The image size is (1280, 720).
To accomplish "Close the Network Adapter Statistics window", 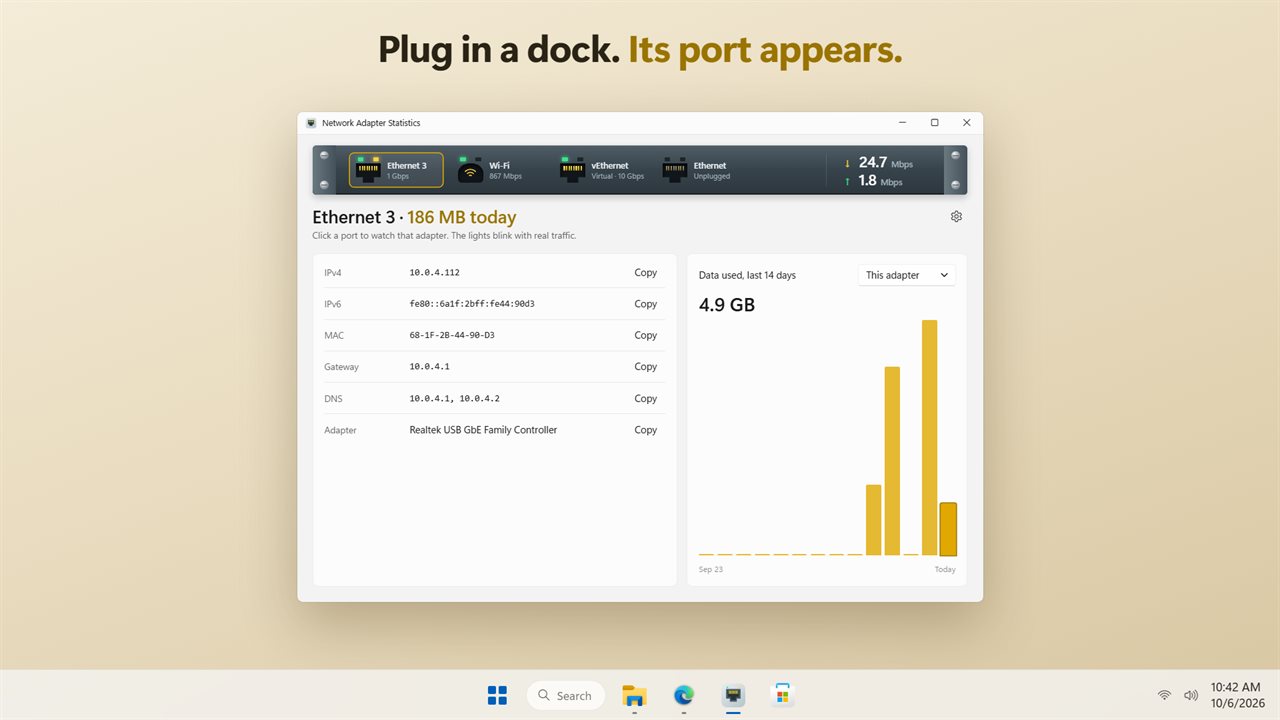I will tap(967, 123).
